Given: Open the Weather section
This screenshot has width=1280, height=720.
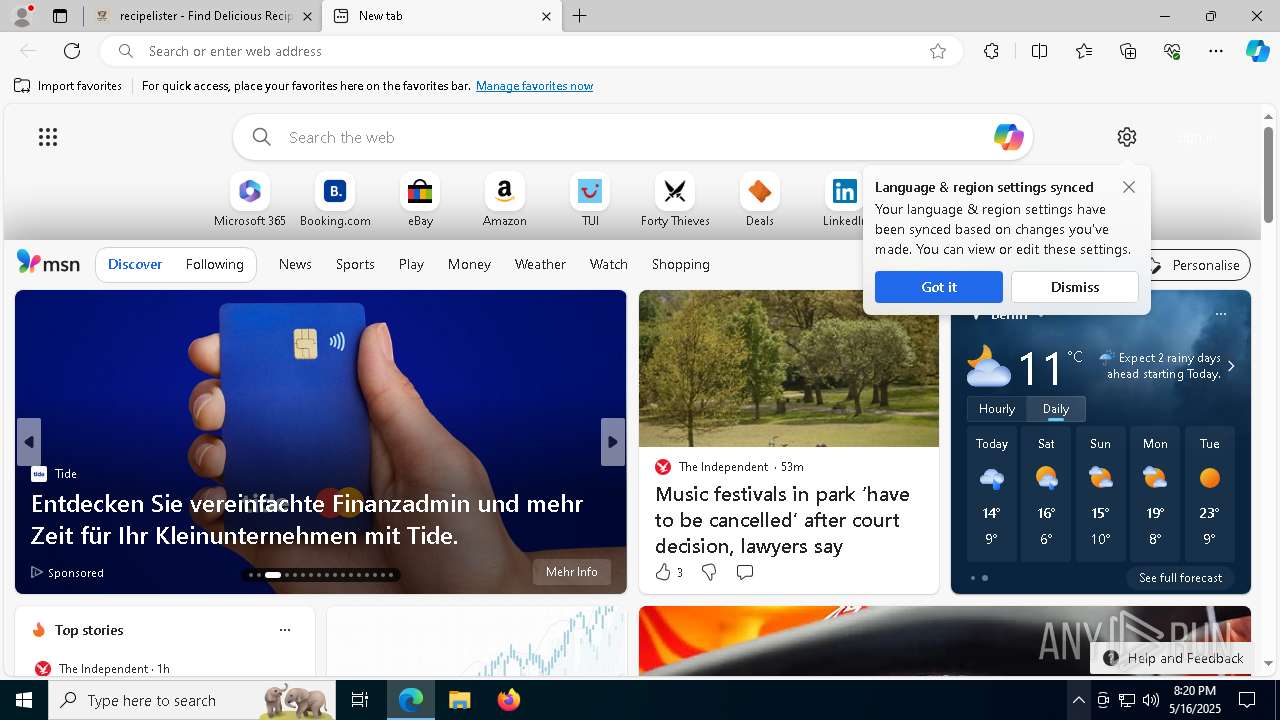Looking at the screenshot, I should 540,264.
